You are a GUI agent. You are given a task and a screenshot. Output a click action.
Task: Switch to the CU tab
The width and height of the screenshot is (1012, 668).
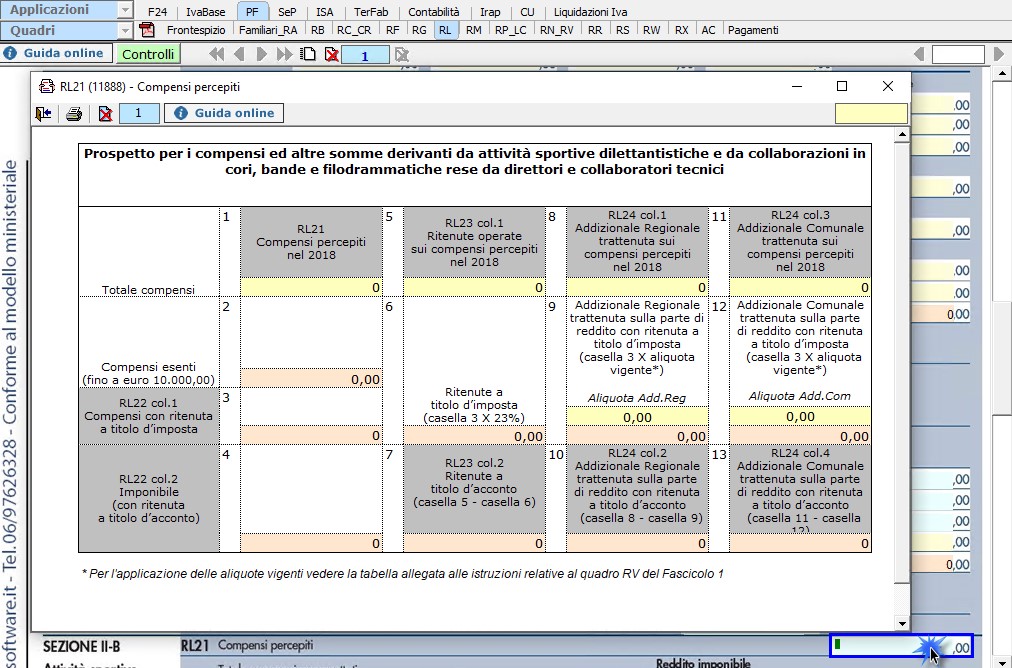(x=528, y=12)
